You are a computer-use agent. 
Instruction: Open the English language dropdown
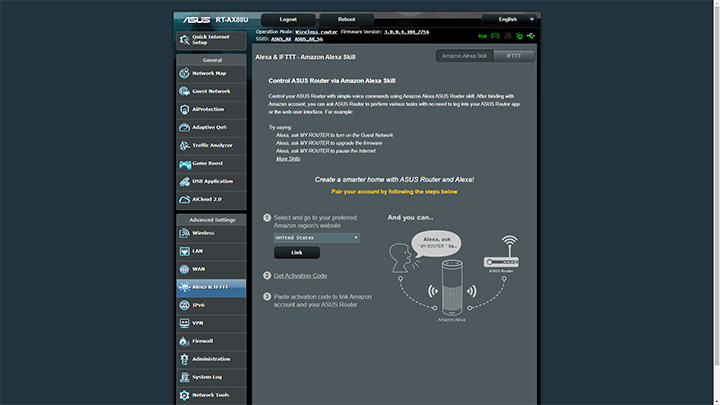[x=509, y=19]
